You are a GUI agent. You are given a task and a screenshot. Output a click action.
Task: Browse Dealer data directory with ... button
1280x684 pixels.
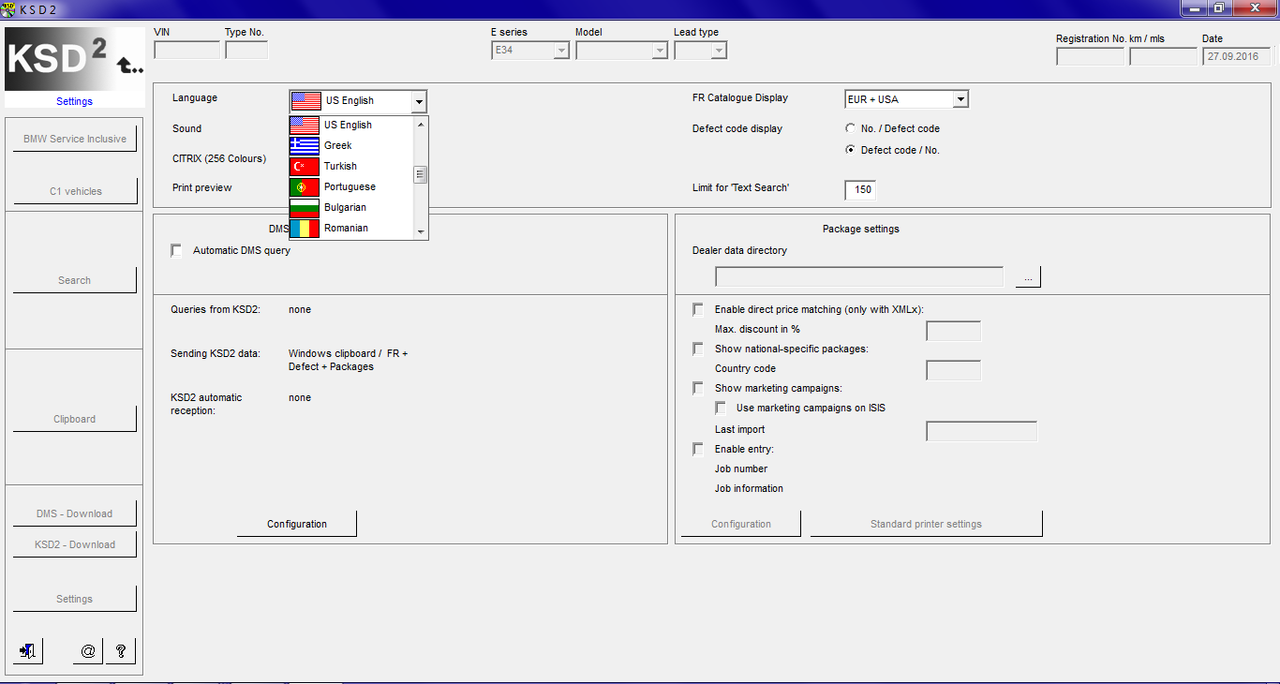tap(1028, 277)
